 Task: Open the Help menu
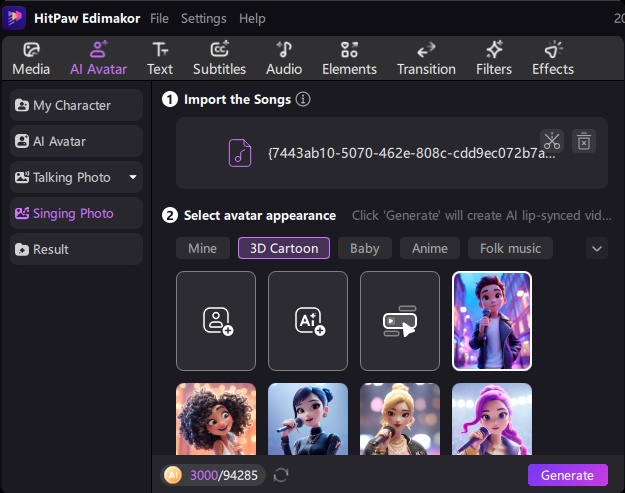(252, 18)
